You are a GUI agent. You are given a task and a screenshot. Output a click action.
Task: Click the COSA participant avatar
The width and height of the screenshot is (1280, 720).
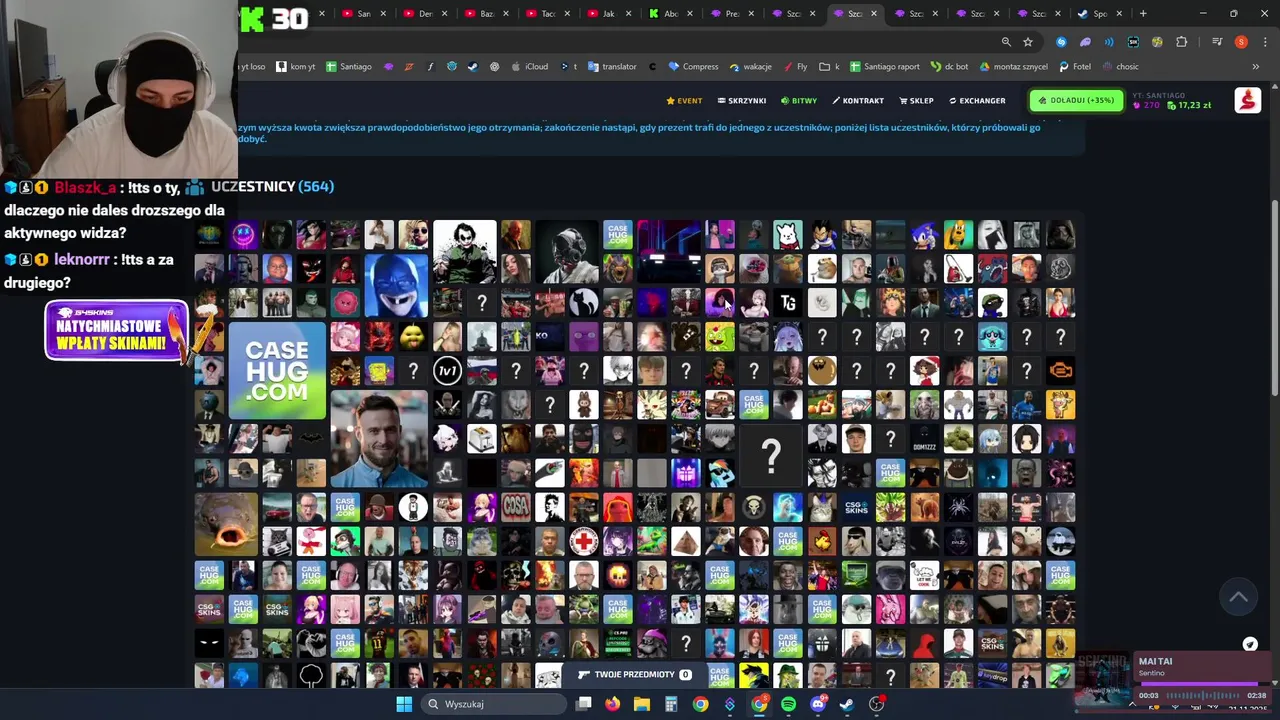pyautogui.click(x=515, y=507)
